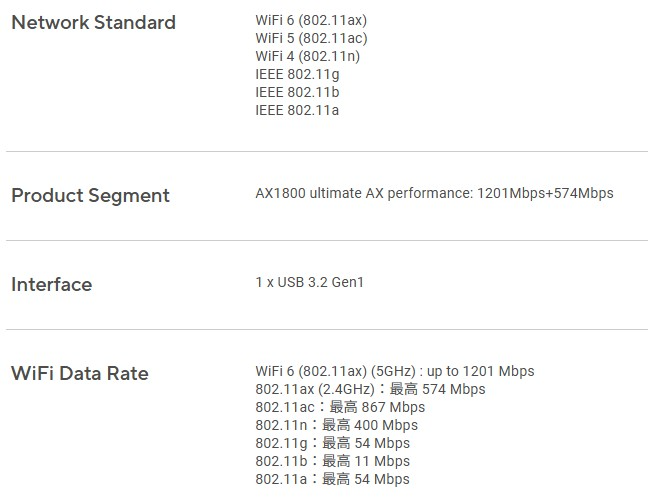Click the 802.11n 400 Mbps data rate

(x=336, y=425)
